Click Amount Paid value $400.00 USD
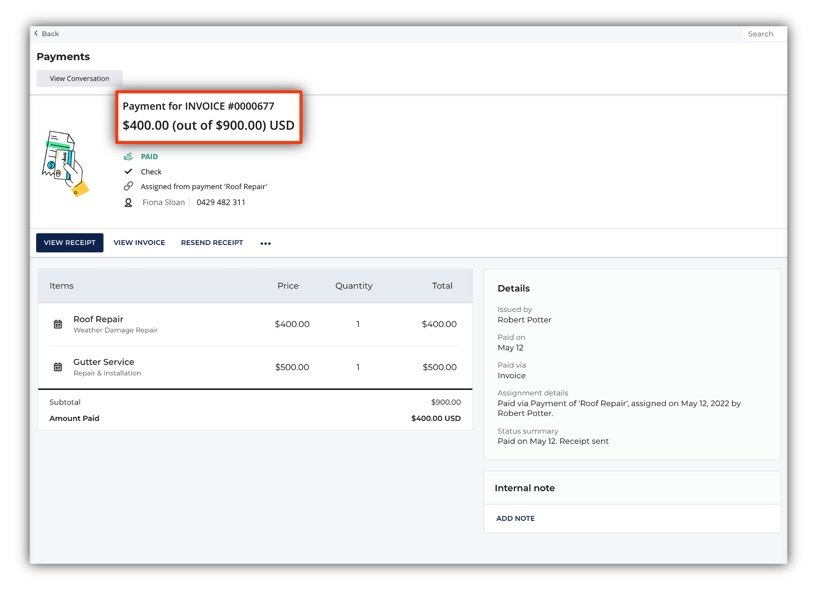This screenshot has width=814, height=590. 436,418
